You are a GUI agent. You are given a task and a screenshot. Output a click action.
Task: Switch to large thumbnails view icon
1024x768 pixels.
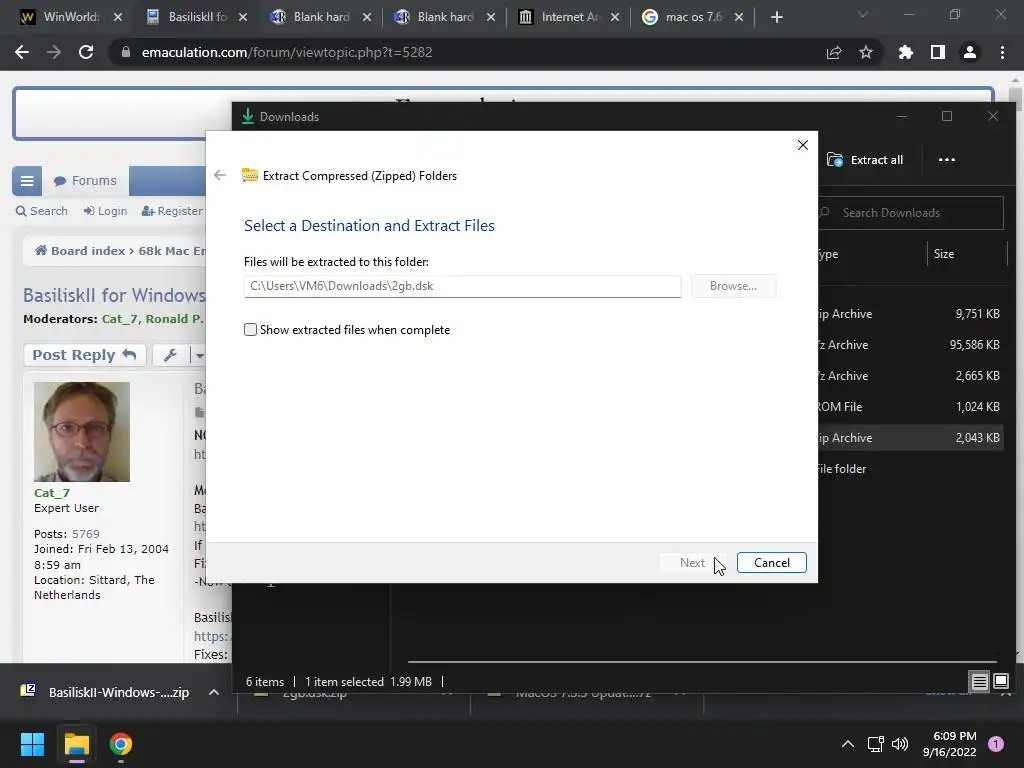click(1001, 682)
